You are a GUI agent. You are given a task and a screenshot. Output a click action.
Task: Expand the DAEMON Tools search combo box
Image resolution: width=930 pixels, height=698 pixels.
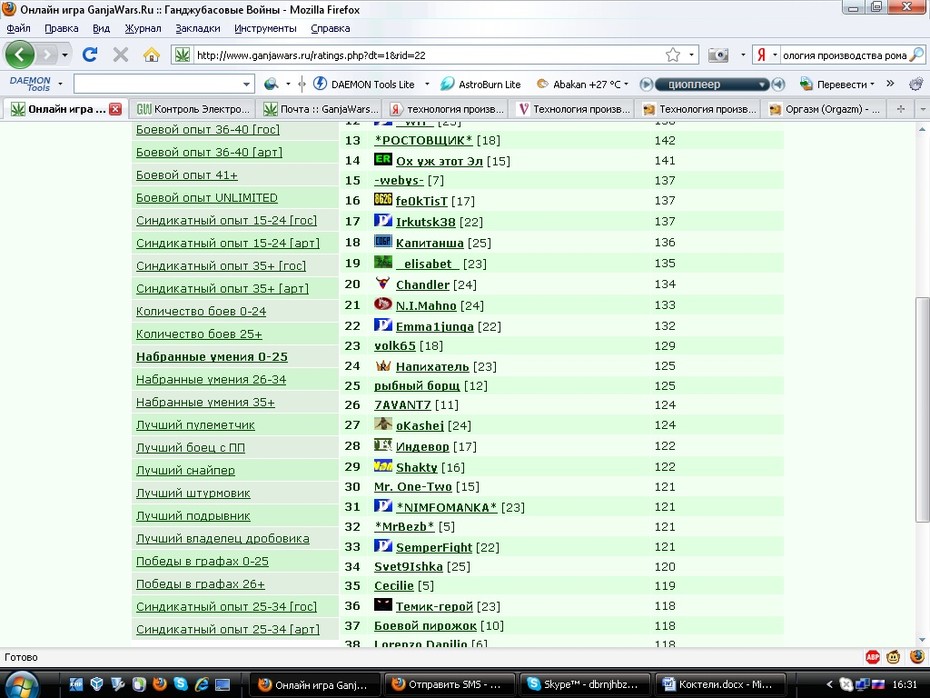246,84
